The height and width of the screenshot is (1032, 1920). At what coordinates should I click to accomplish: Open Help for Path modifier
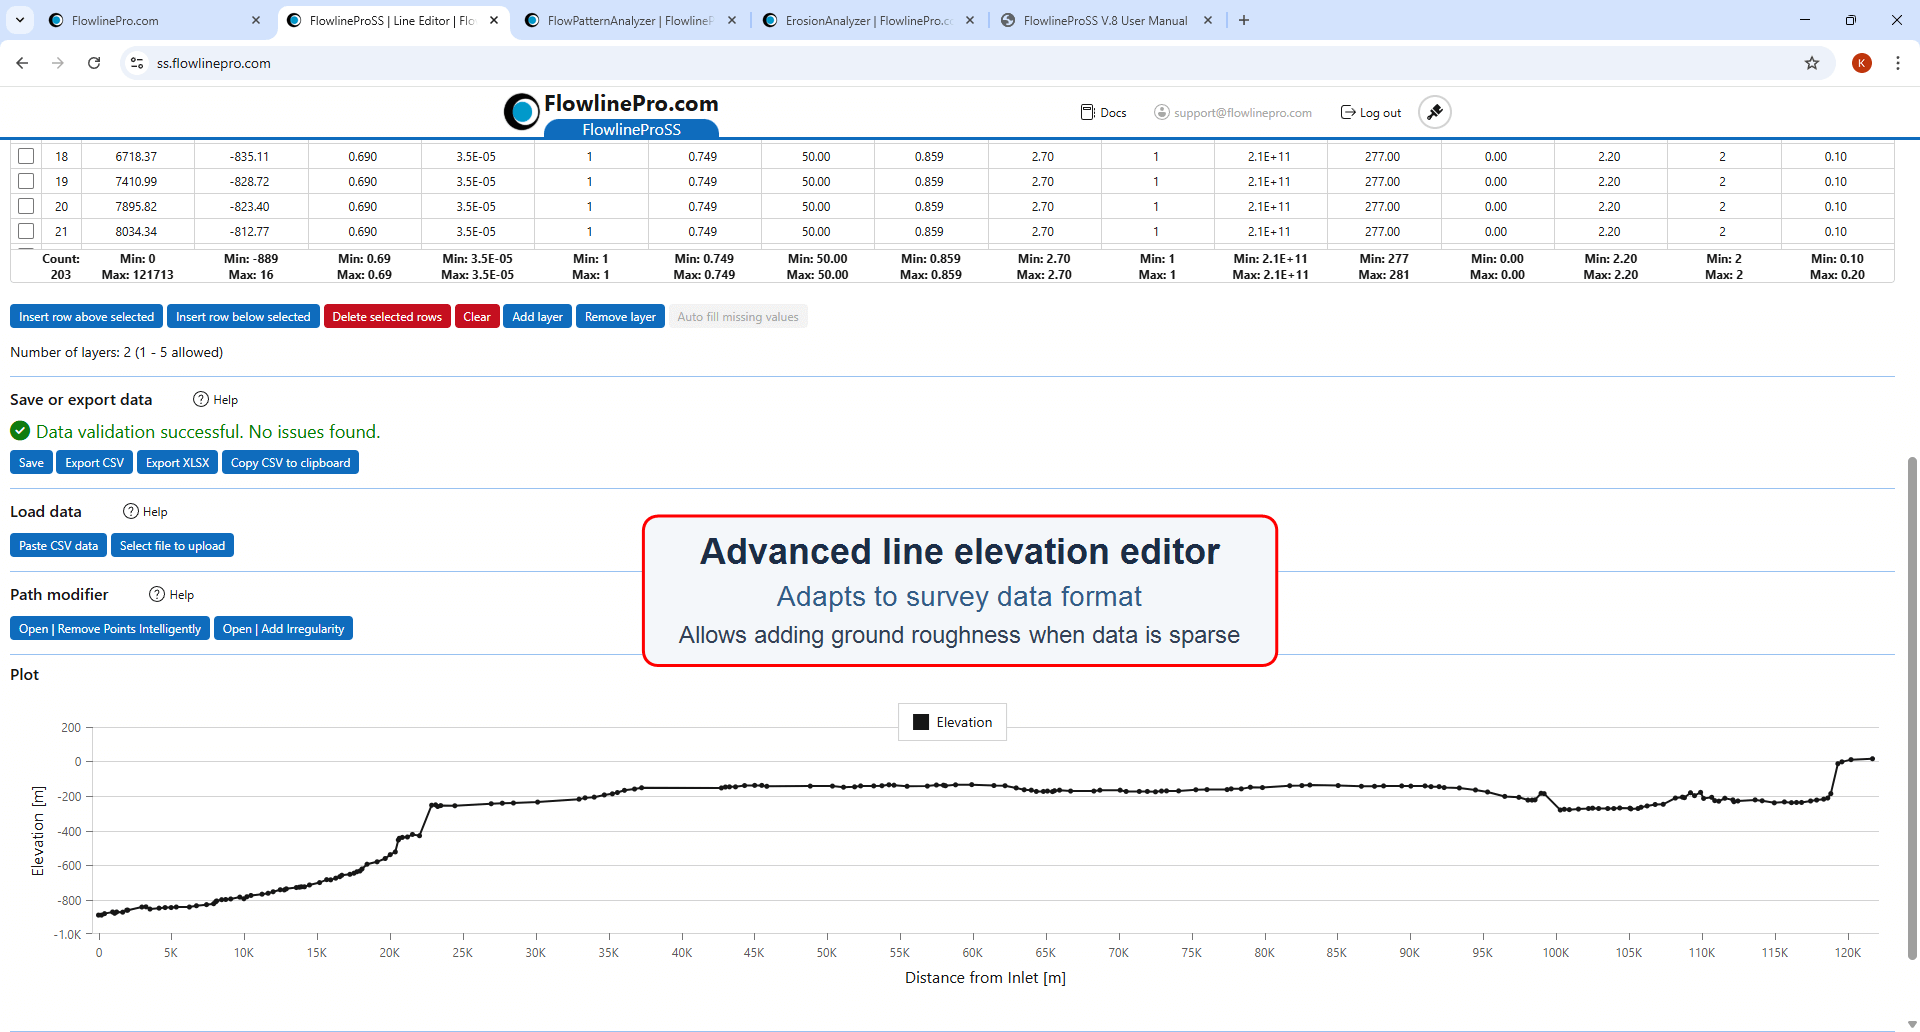click(171, 594)
